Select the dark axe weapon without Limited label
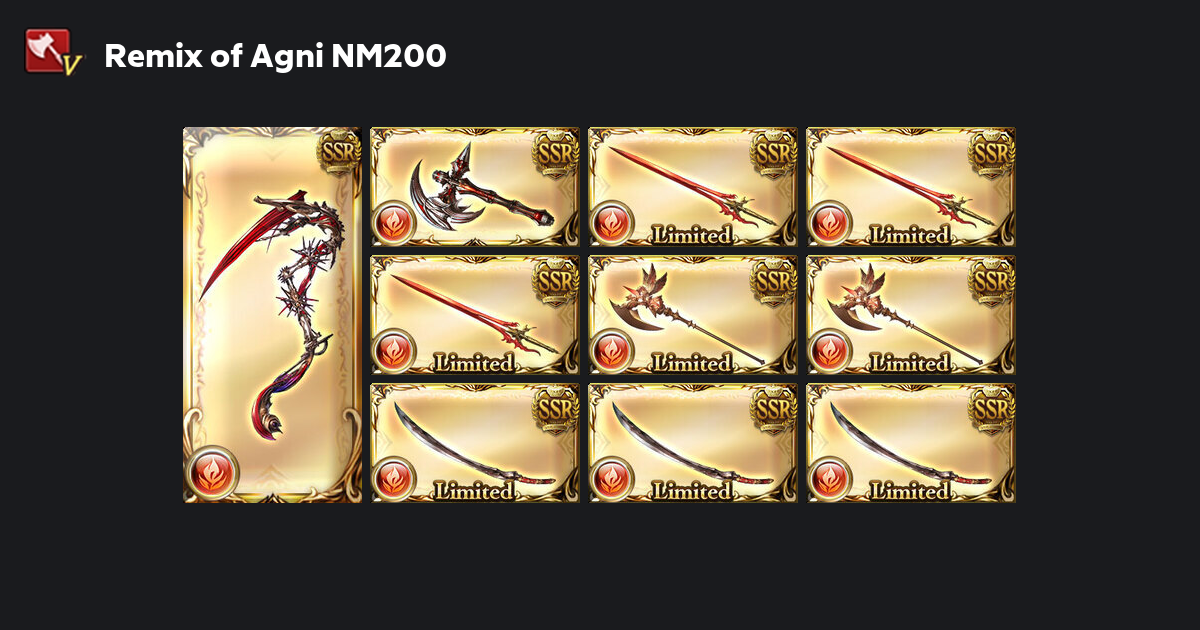The width and height of the screenshot is (1200, 630). click(475, 186)
